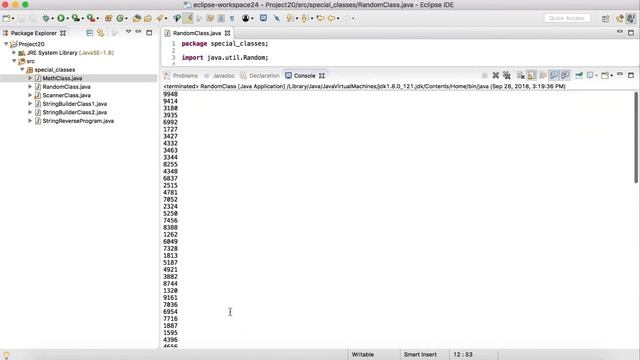Click the New Java Package icon

(109, 18)
